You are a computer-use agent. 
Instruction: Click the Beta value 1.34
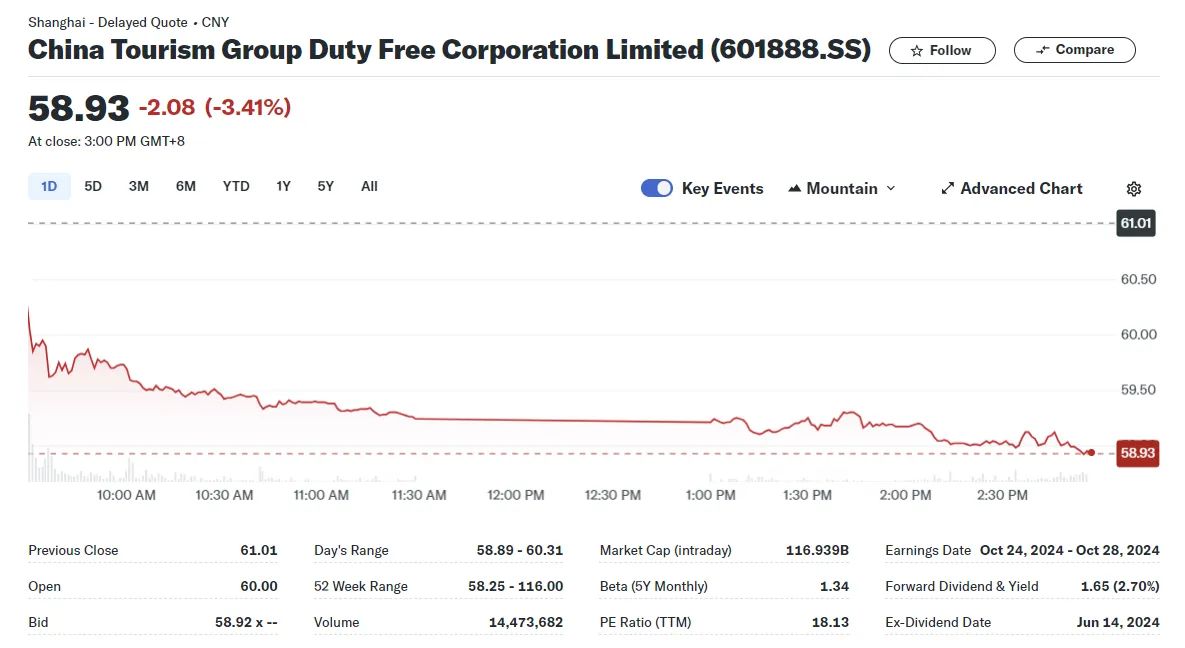[834, 586]
